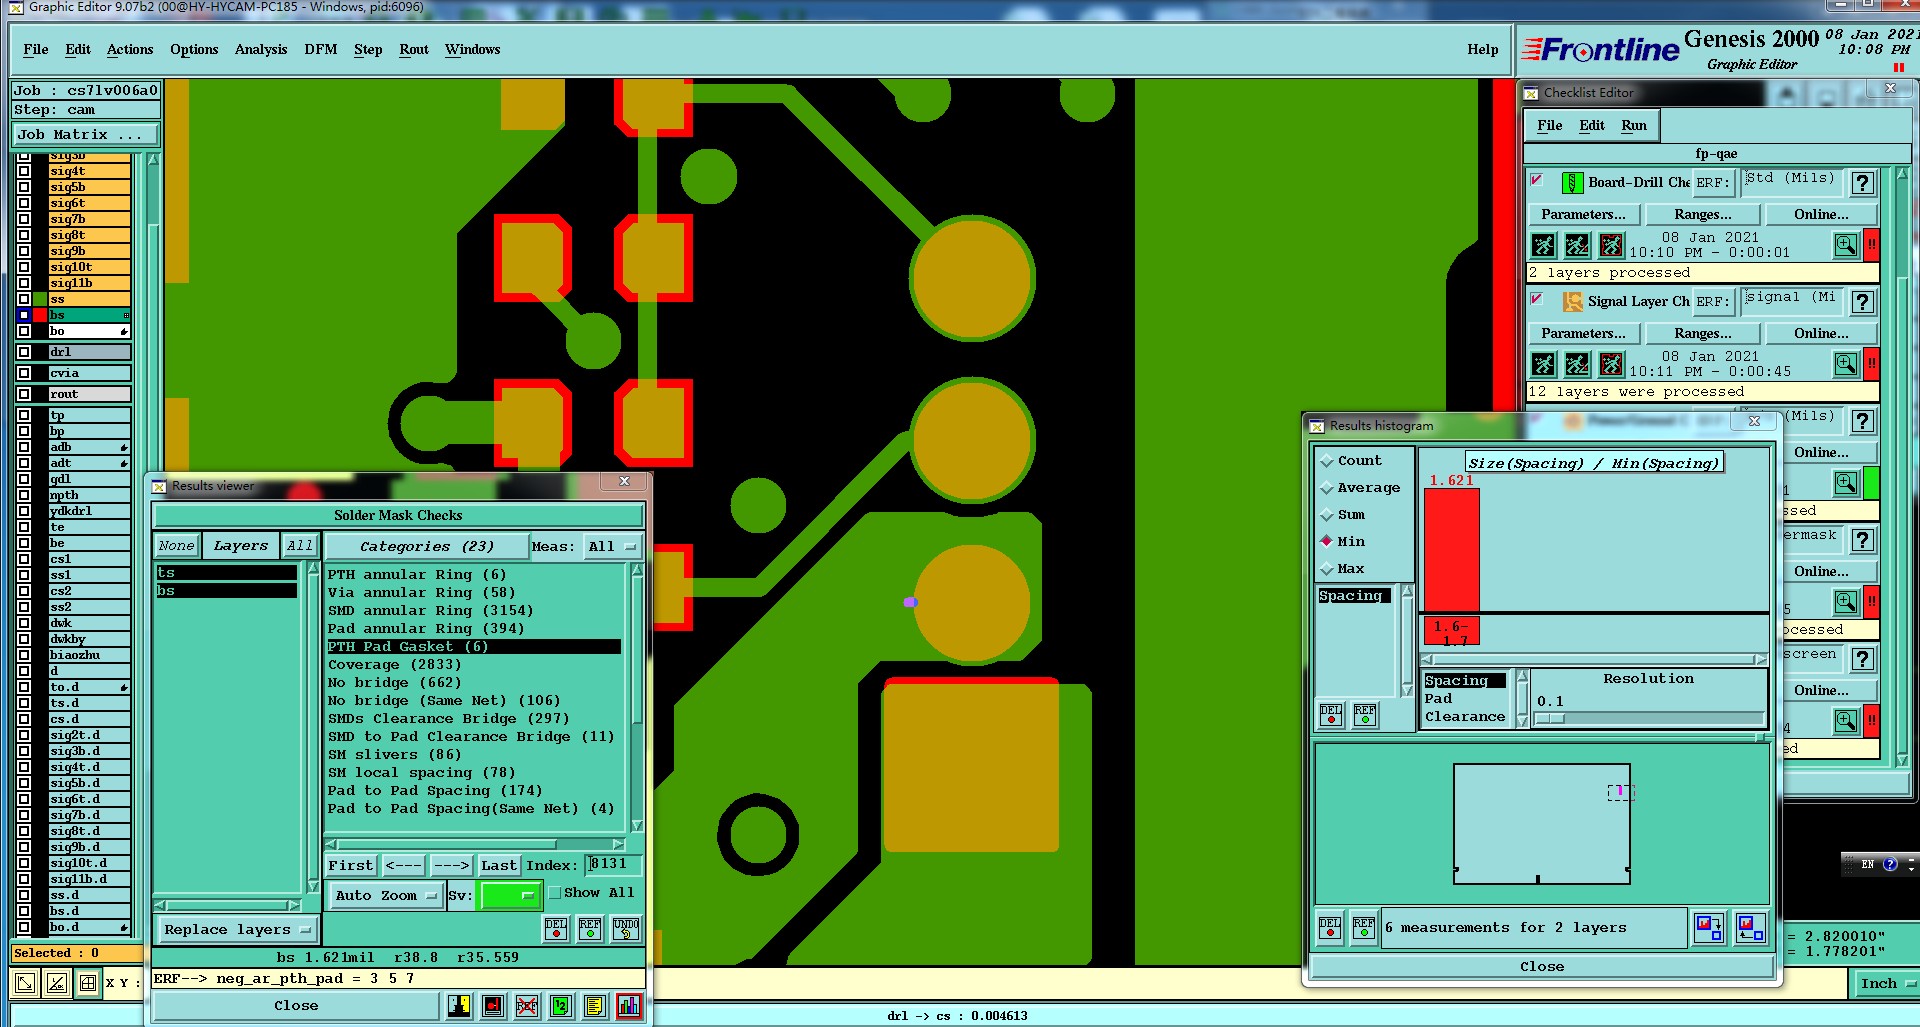Click the red 1.621 histogram bar
The width and height of the screenshot is (1920, 1027).
(x=1451, y=550)
